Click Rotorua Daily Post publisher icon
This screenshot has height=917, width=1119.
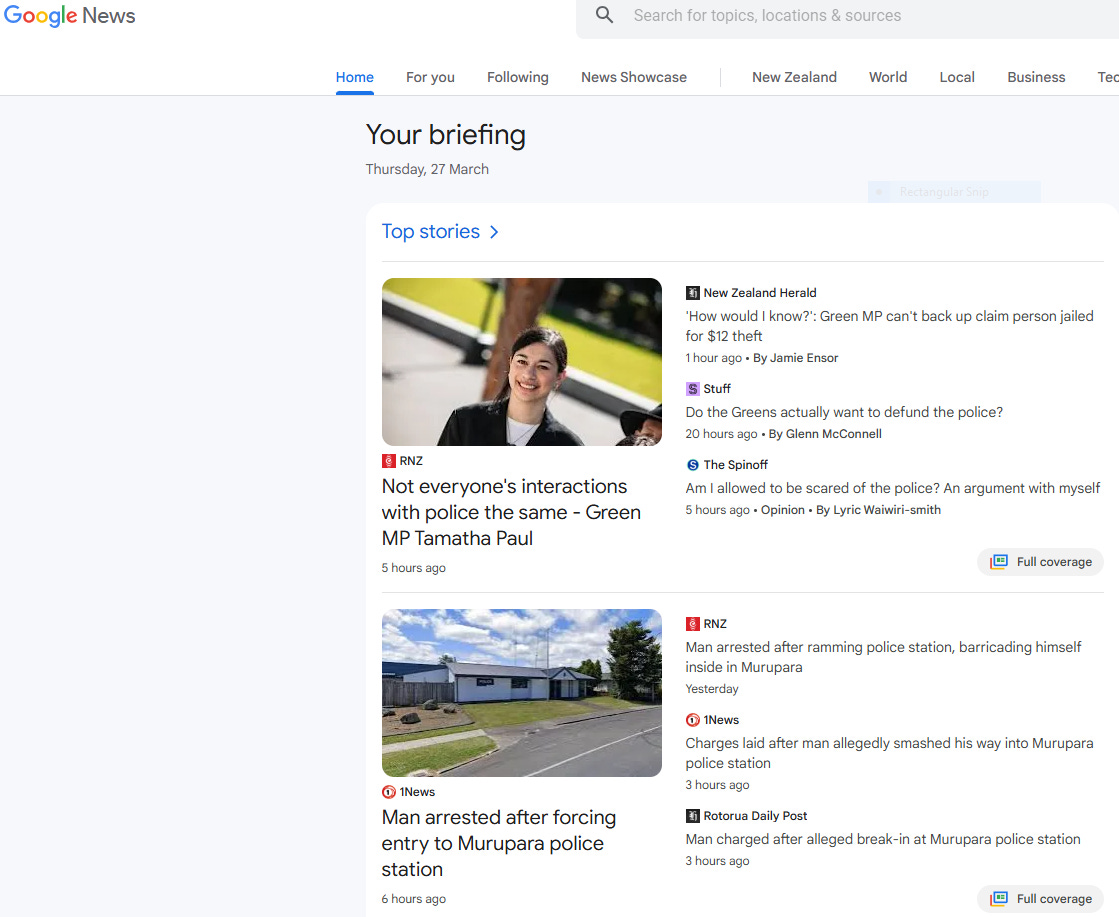pos(692,816)
